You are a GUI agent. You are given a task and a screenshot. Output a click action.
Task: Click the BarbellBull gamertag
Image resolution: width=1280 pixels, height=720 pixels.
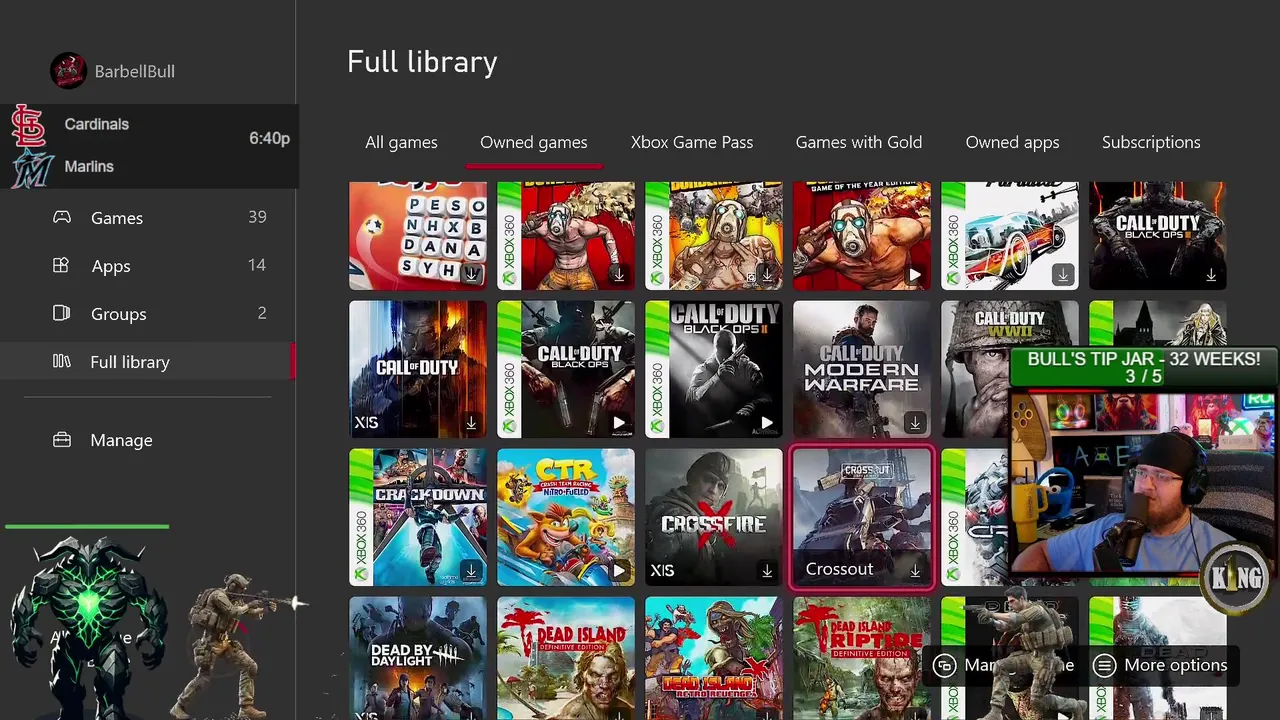click(x=134, y=71)
